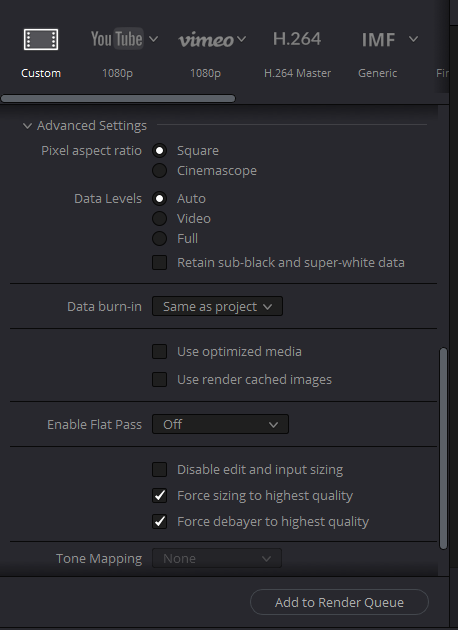Pick the IMF preset icon

tap(378, 39)
